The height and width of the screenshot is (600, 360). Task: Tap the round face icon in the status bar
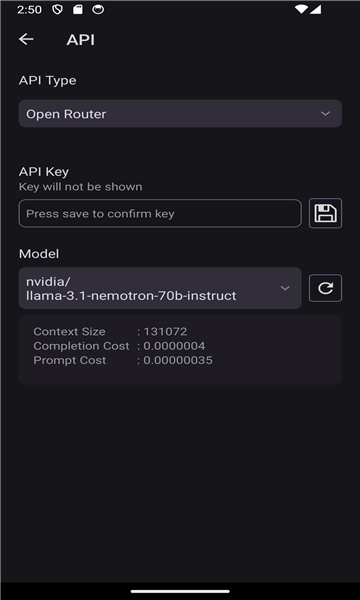click(98, 10)
